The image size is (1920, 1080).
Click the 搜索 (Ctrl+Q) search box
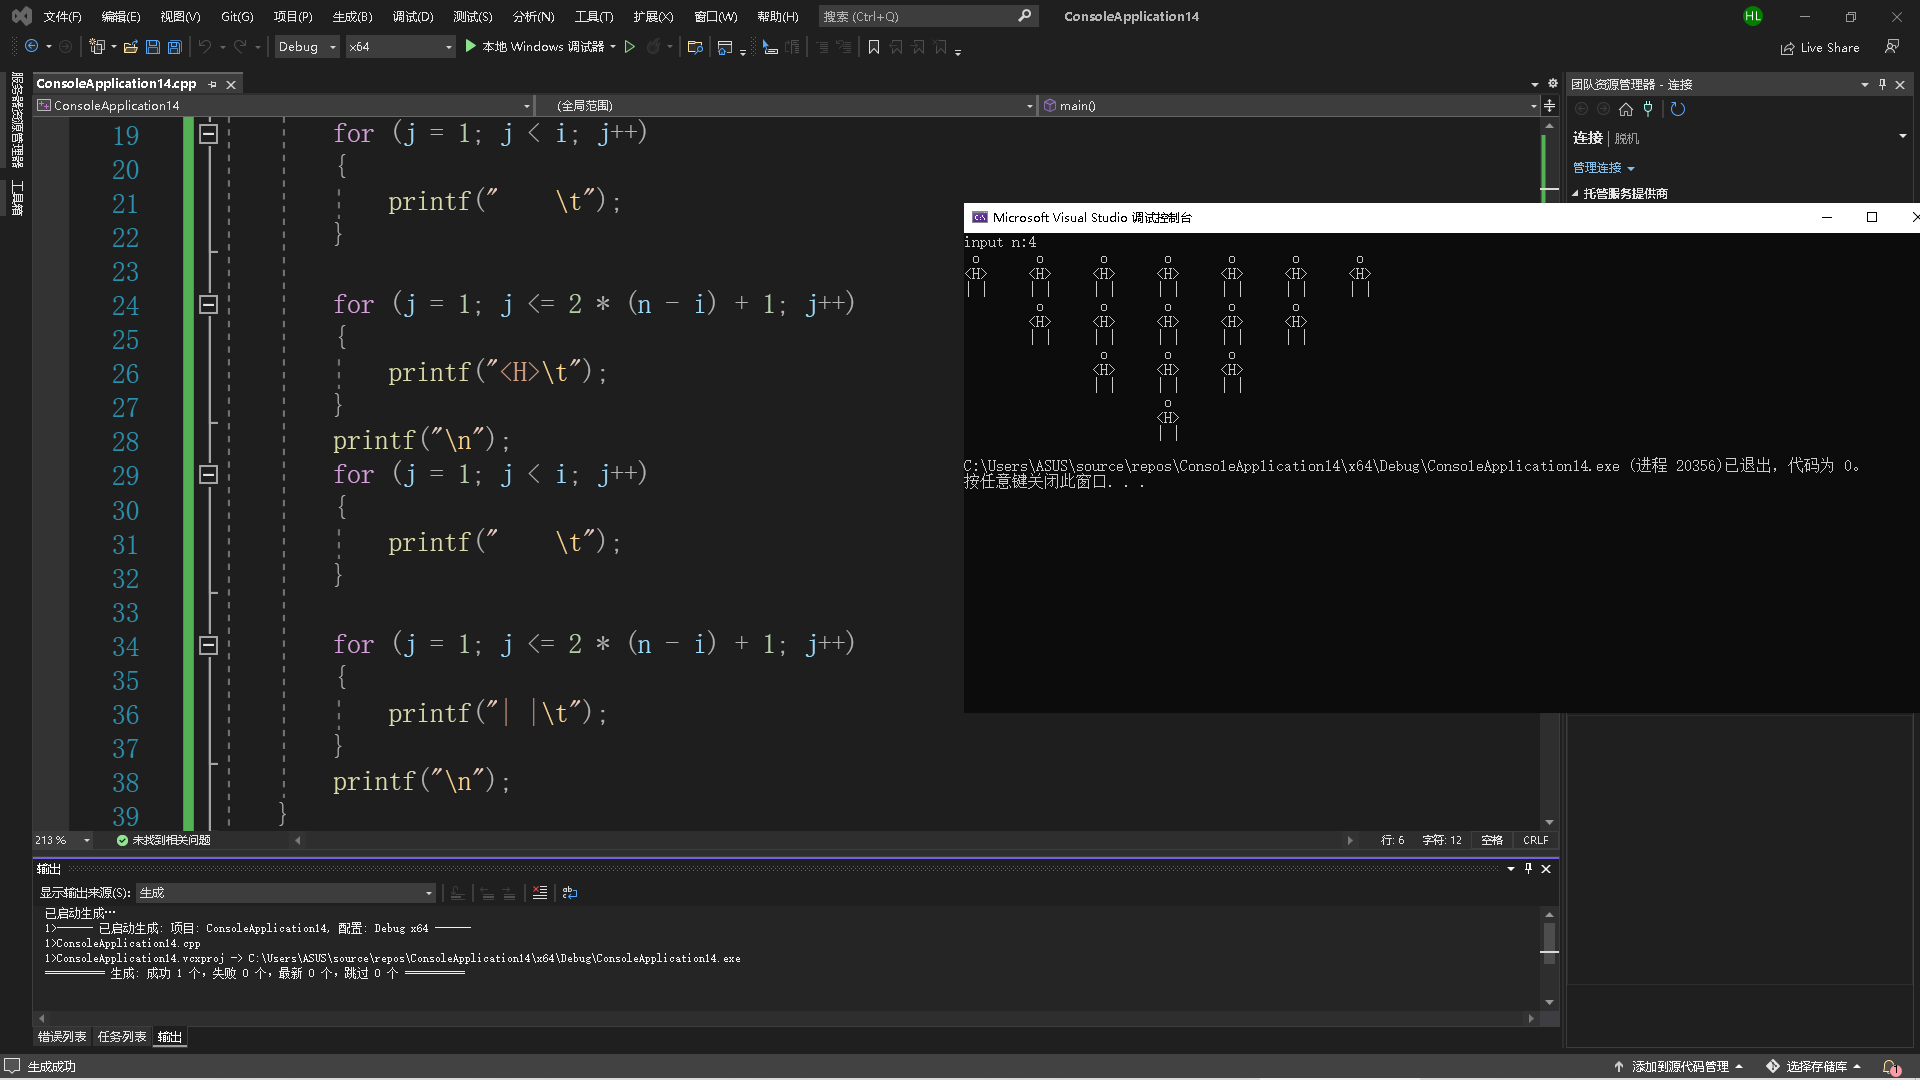[x=915, y=16]
